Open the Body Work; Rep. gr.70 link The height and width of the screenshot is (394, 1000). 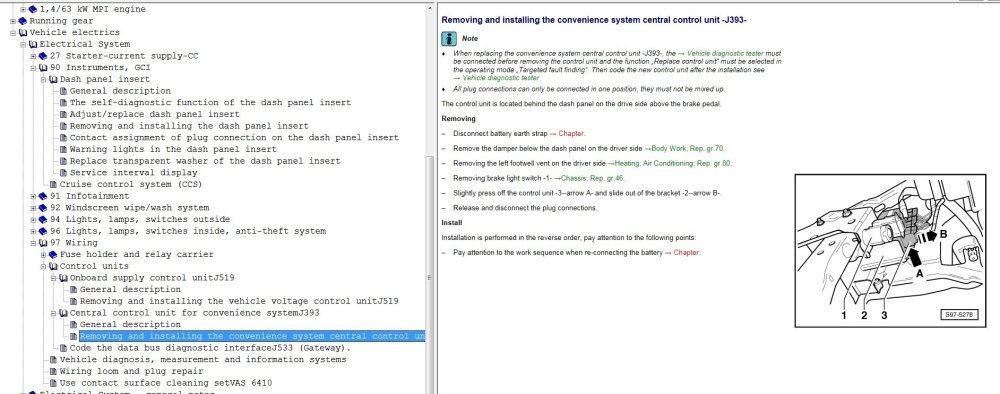pyautogui.click(x=688, y=148)
